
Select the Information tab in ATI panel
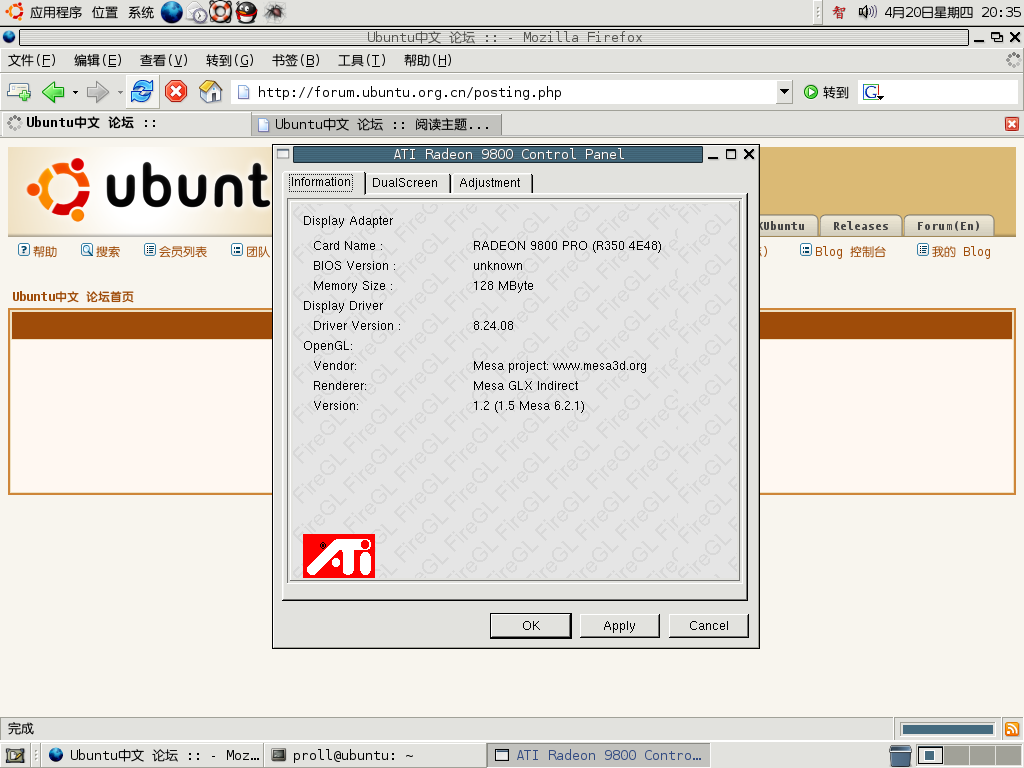(321, 182)
